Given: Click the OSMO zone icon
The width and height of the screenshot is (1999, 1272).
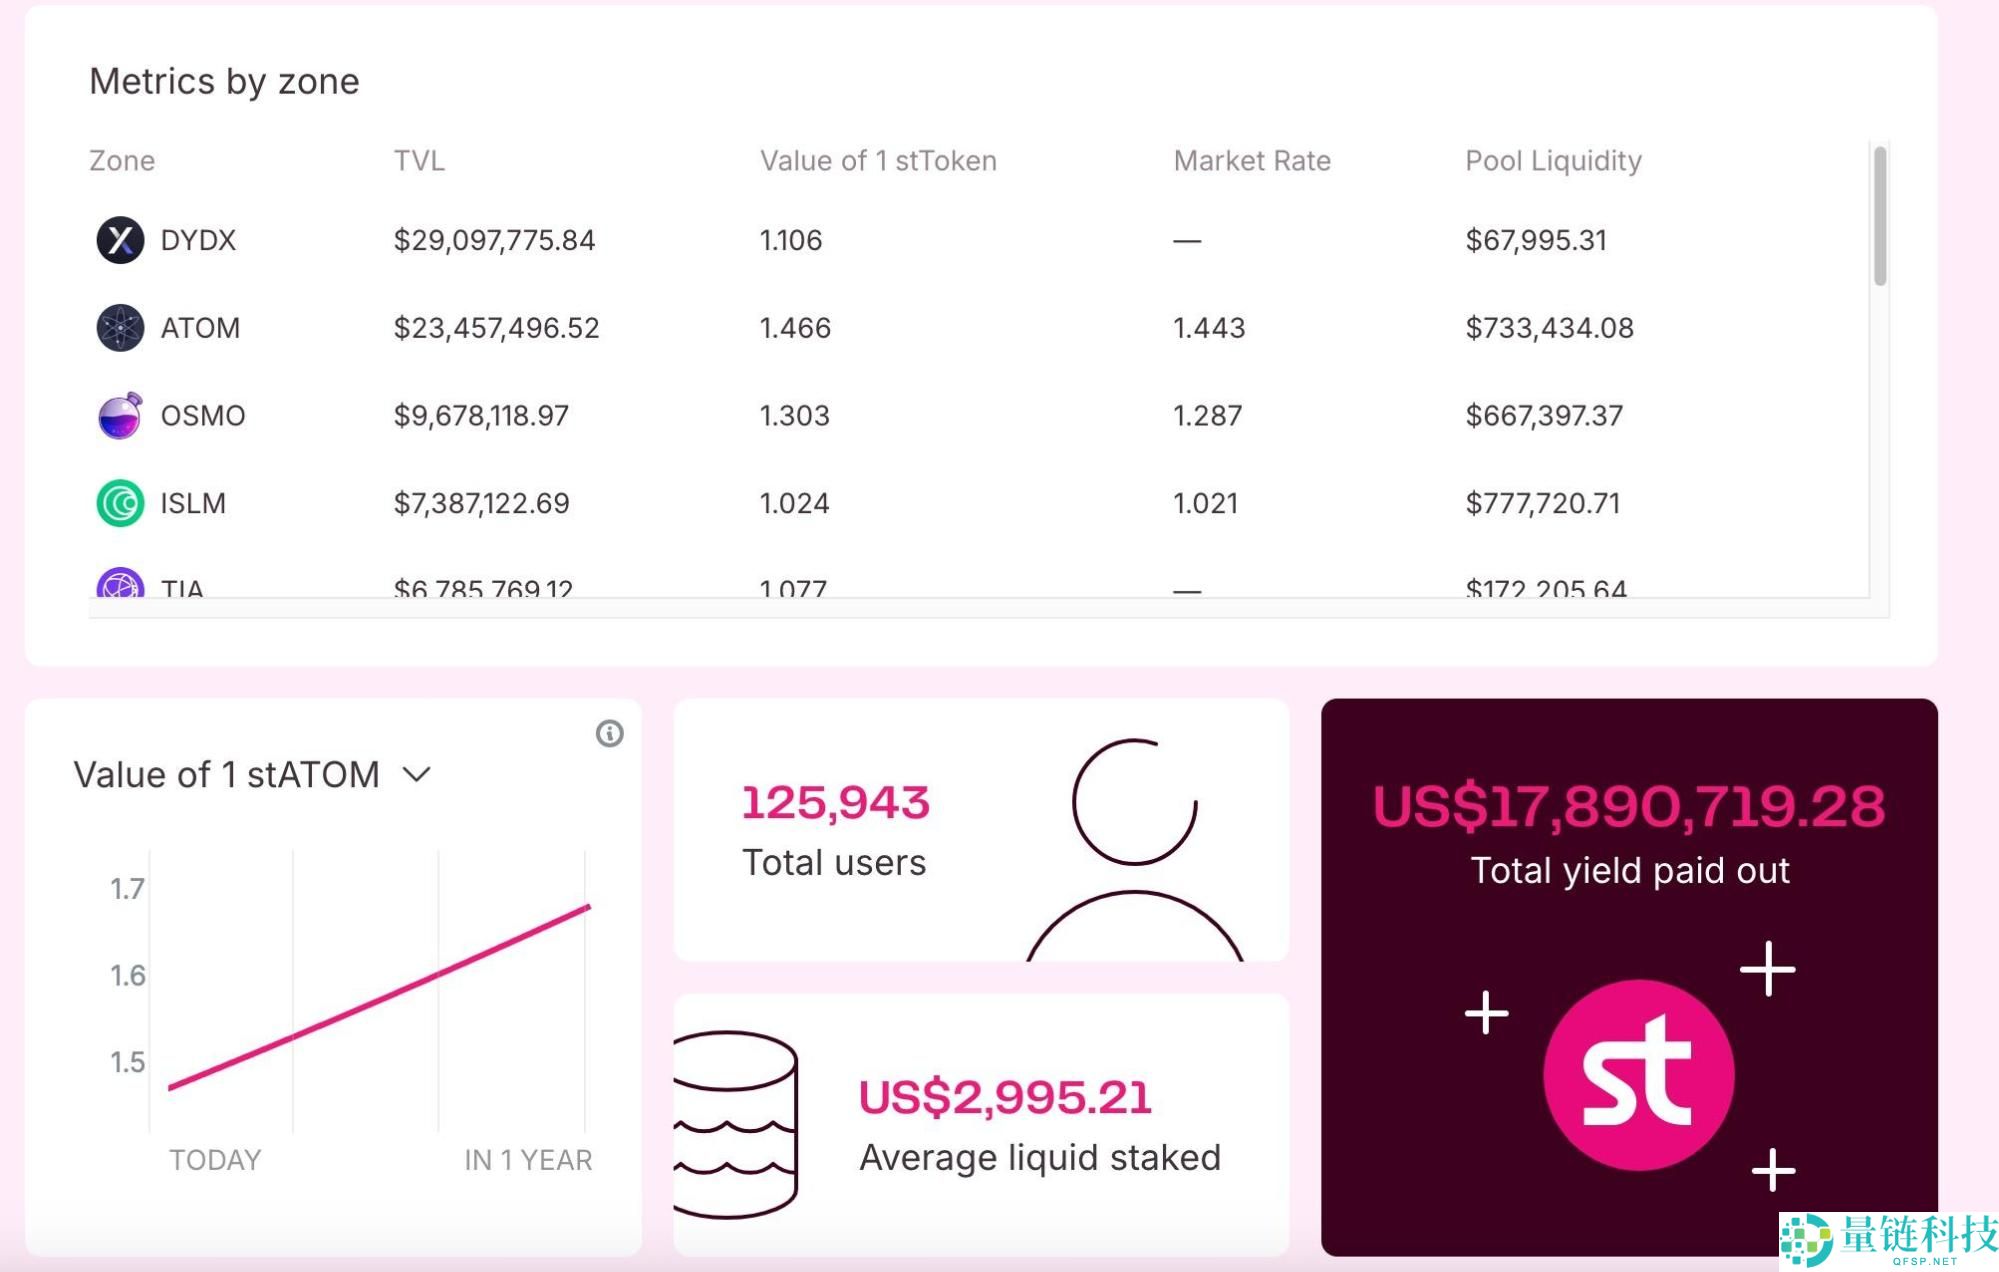Looking at the screenshot, I should (x=120, y=416).
